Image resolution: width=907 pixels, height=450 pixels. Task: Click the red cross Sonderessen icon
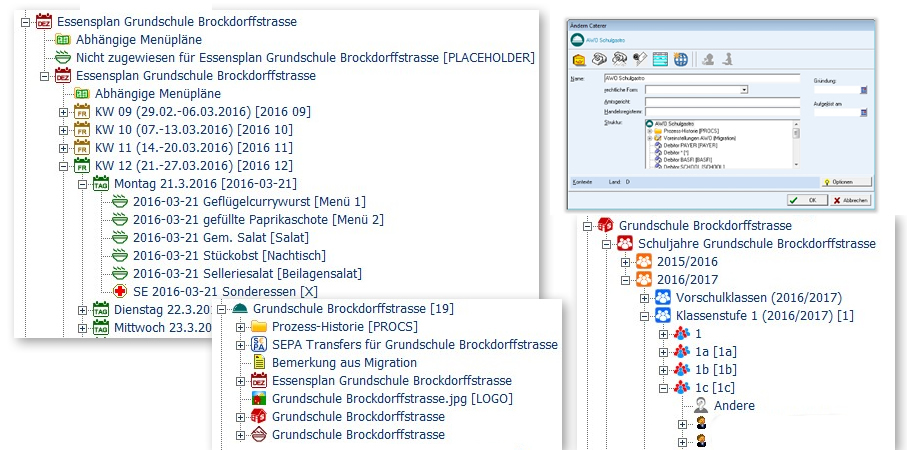(120, 291)
